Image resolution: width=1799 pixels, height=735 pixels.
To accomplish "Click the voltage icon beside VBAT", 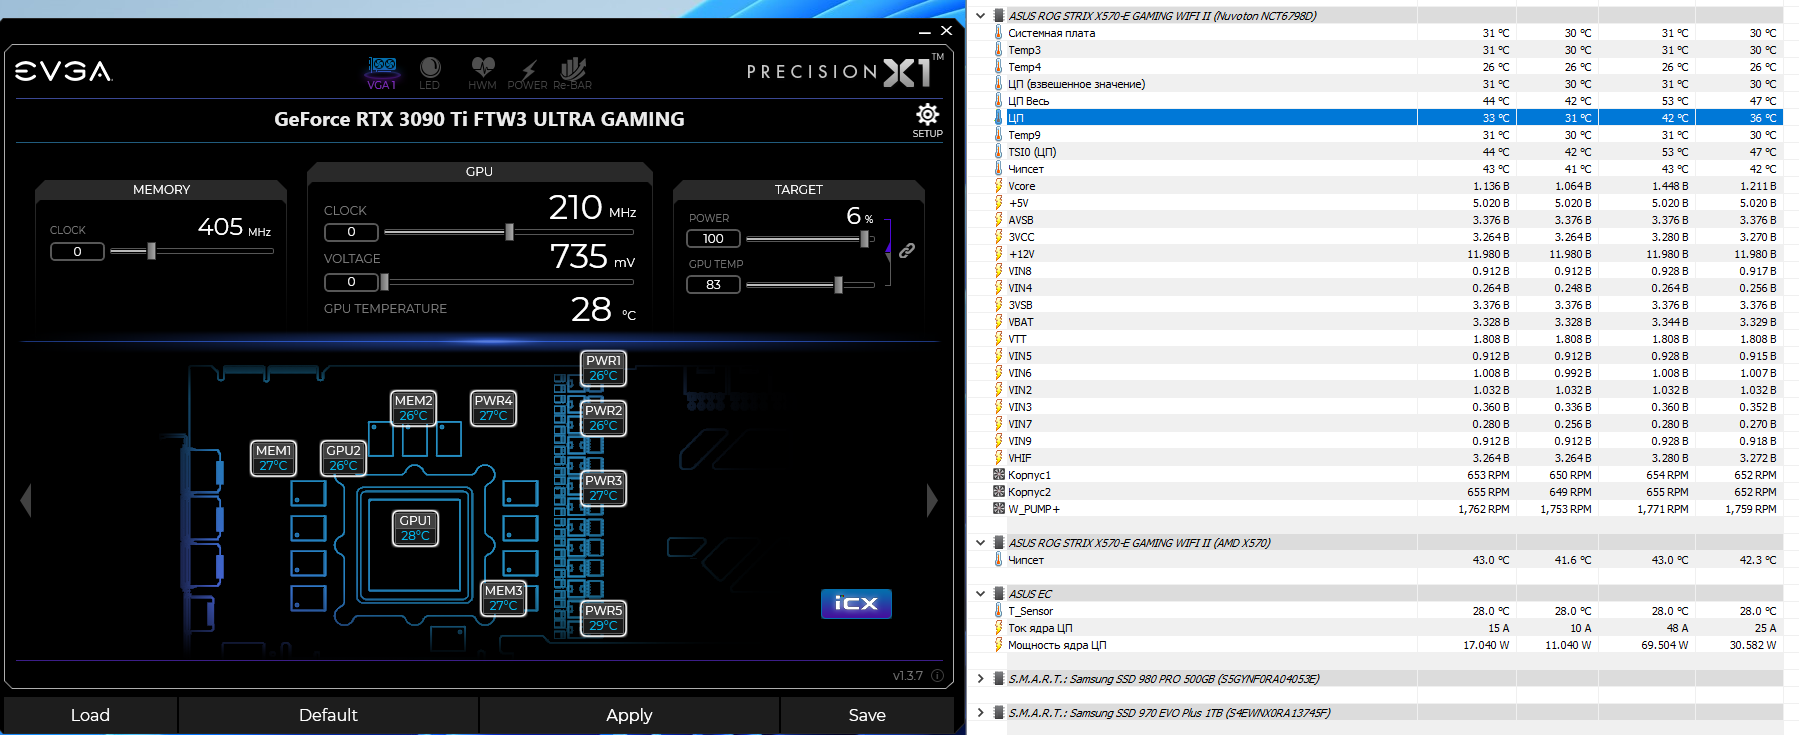I will (x=998, y=322).
